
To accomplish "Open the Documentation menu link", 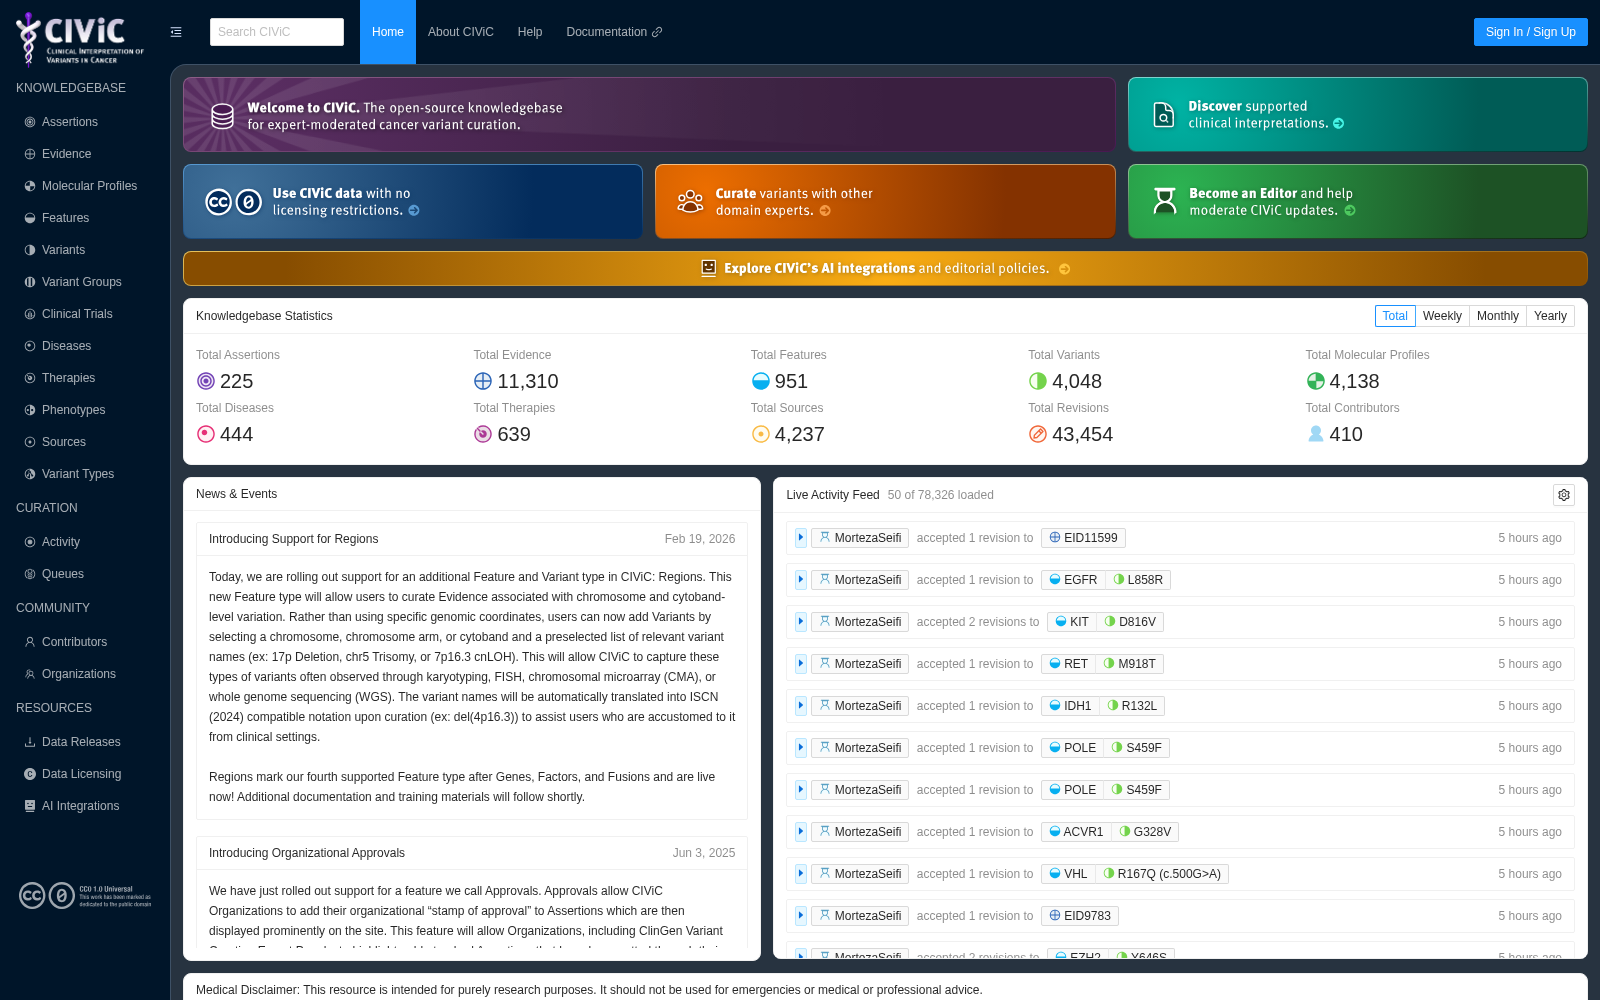I will [x=614, y=32].
